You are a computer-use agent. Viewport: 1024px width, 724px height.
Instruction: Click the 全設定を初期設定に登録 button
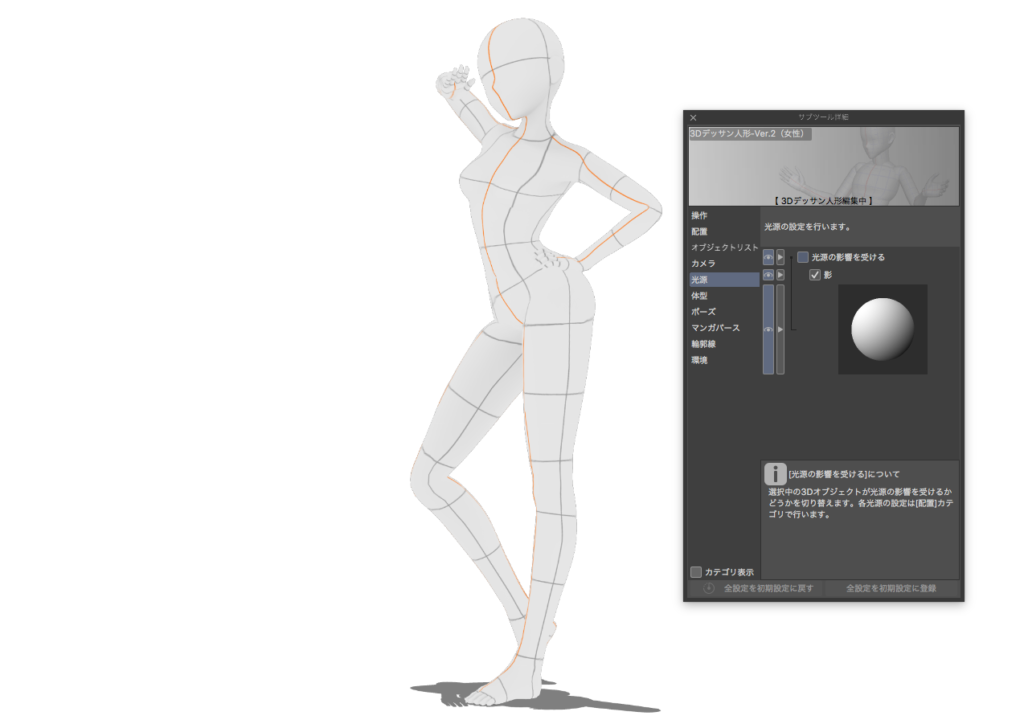tap(891, 587)
